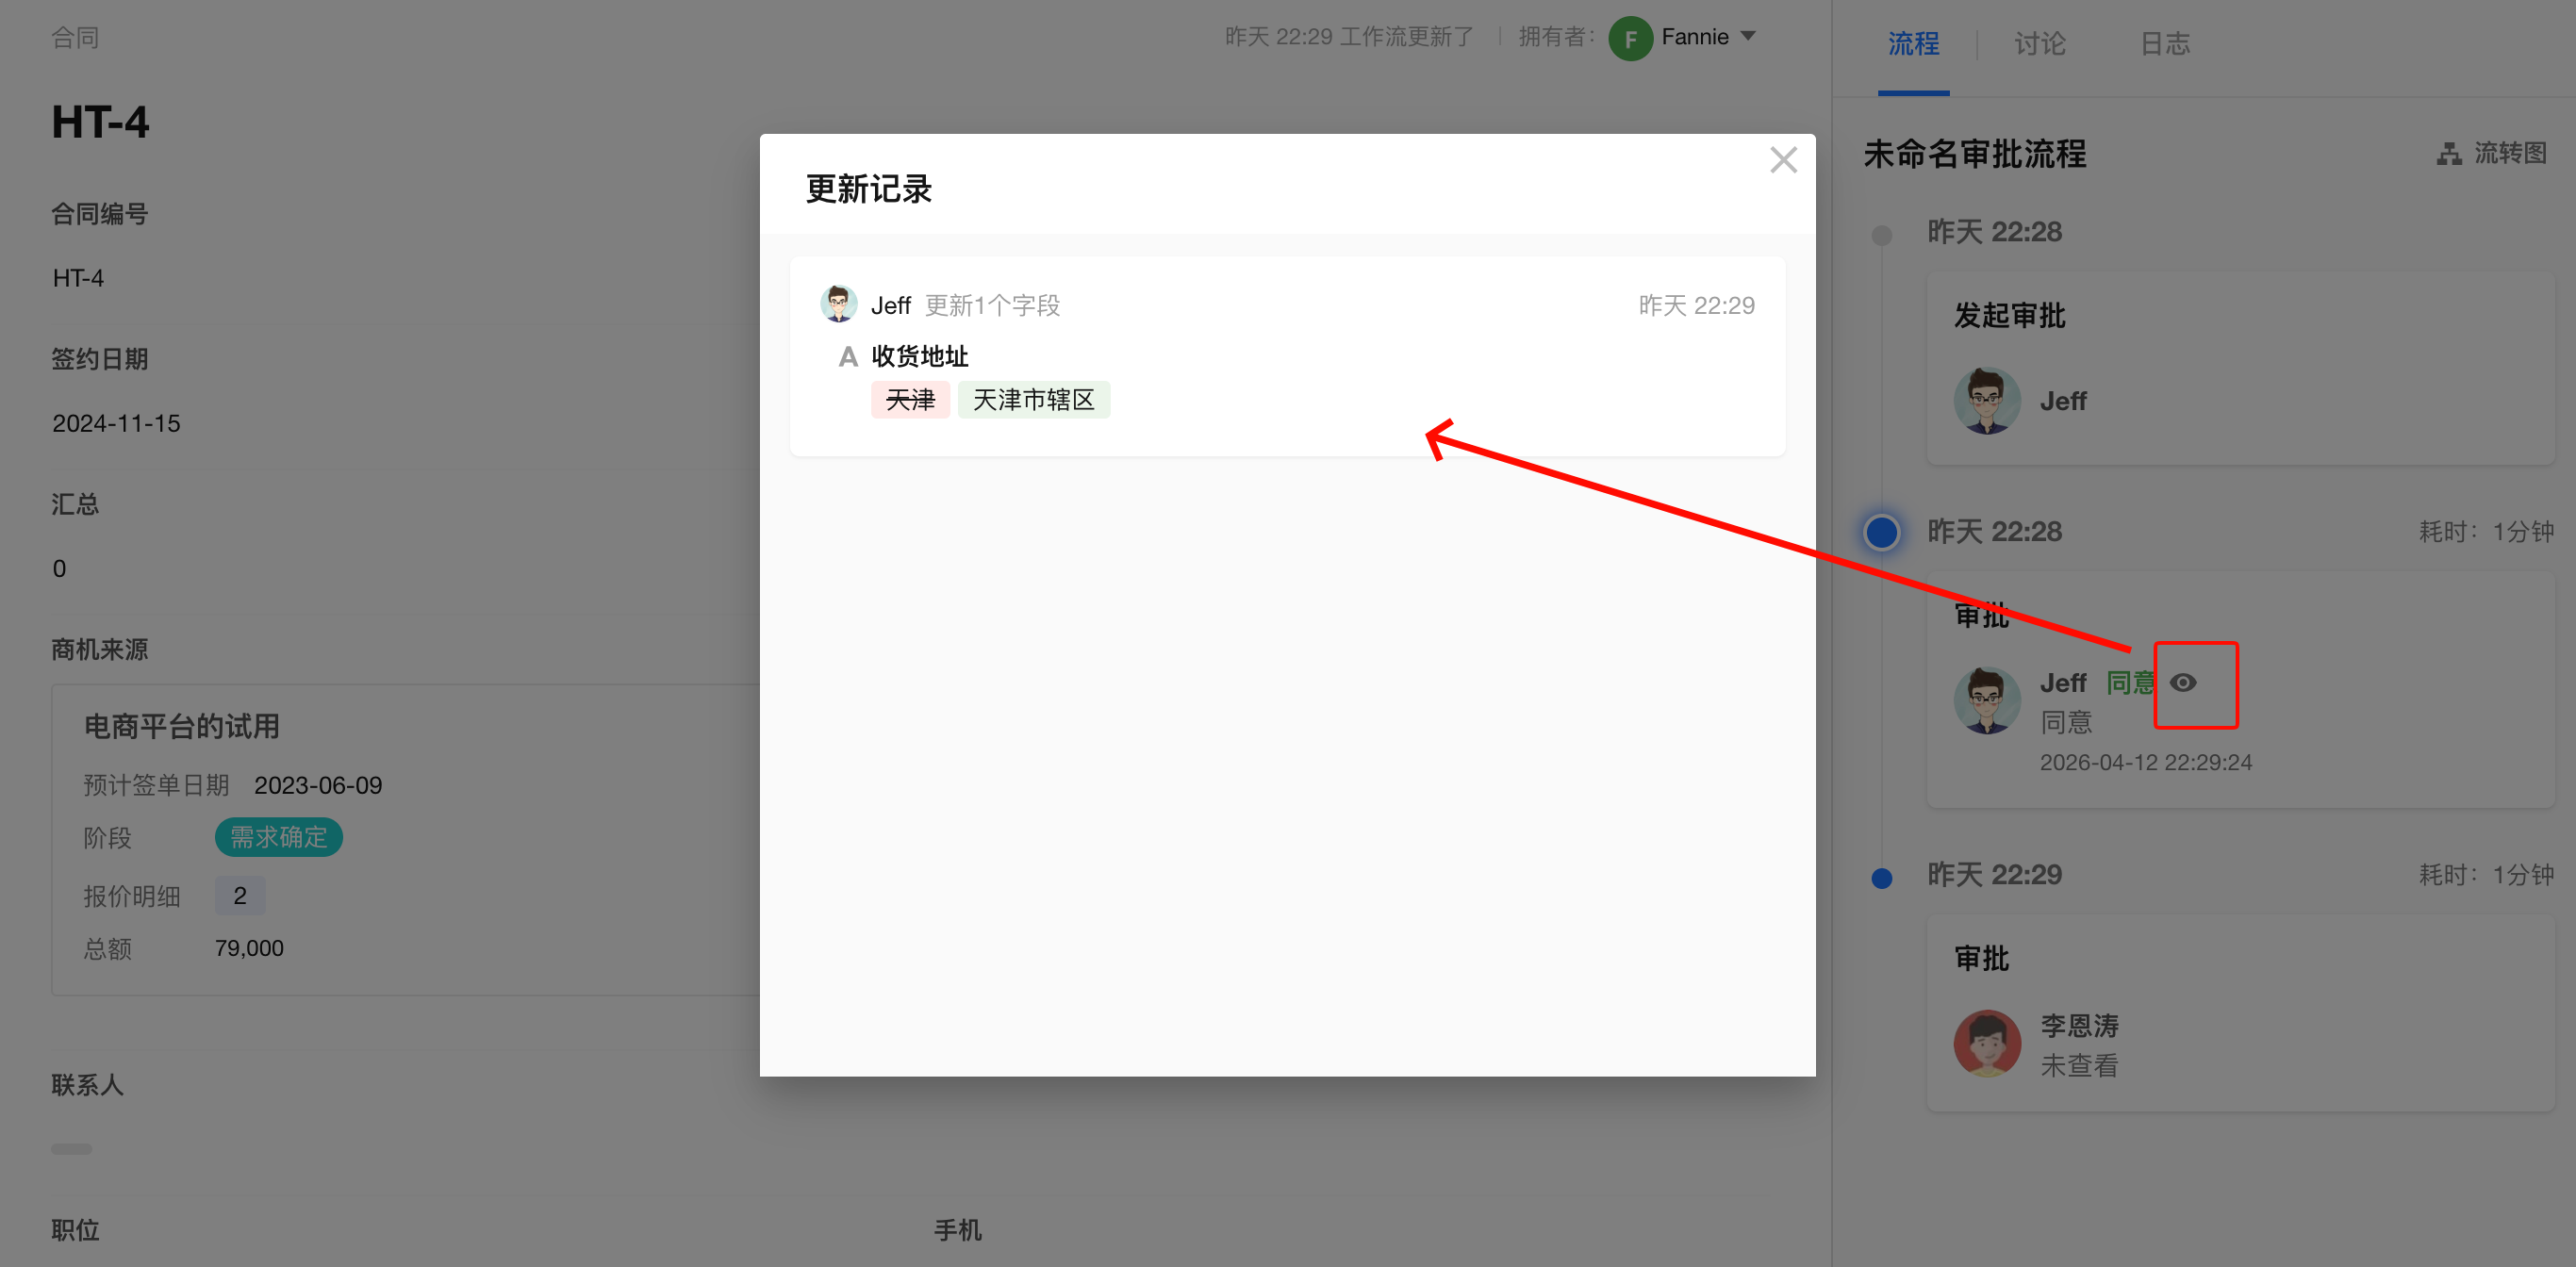Click 李恩涛's avatar in approval step
The image size is (2576, 1267).
[1986, 1043]
